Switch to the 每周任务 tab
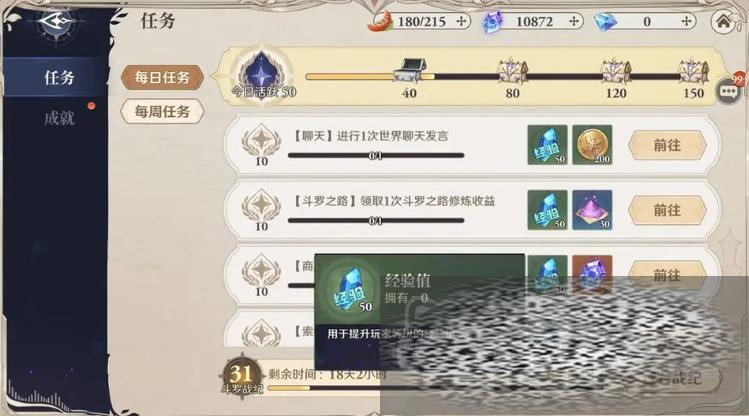The width and height of the screenshot is (749, 416). click(162, 112)
